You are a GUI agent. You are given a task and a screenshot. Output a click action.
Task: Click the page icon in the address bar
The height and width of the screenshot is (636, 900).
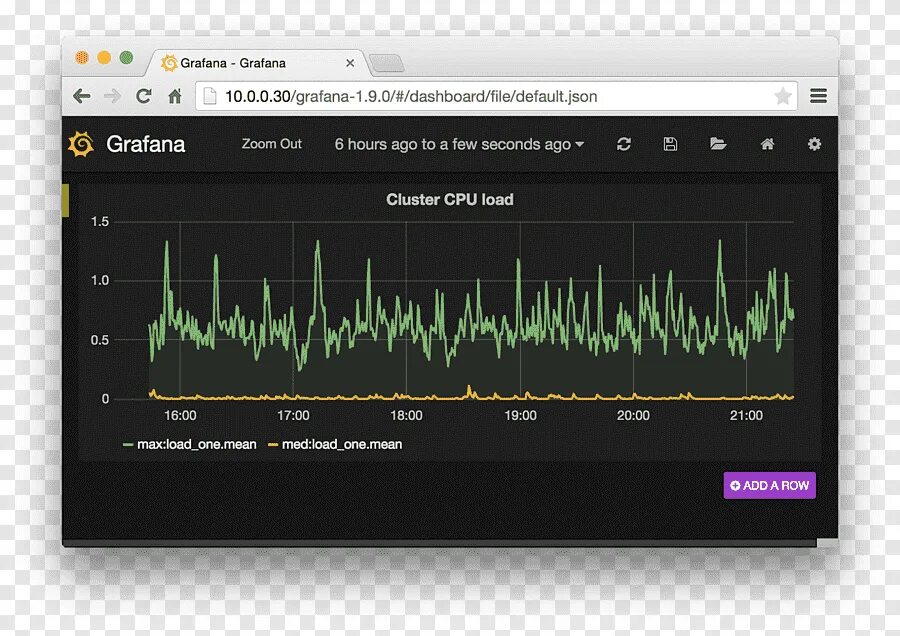[210, 96]
